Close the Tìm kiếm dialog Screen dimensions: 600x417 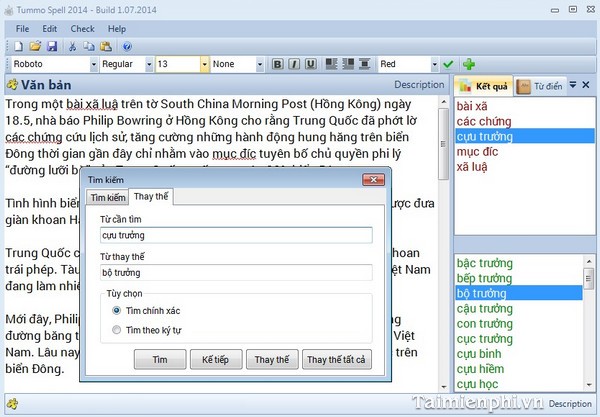coord(373,180)
